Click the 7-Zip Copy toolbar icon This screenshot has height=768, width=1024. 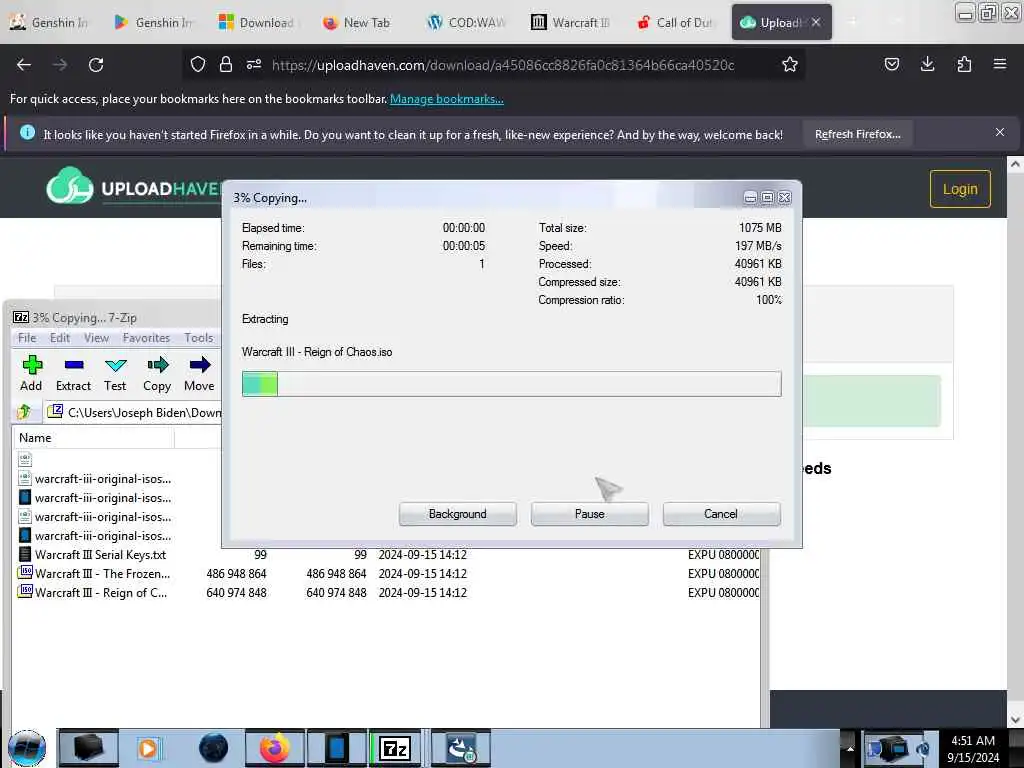tap(157, 374)
